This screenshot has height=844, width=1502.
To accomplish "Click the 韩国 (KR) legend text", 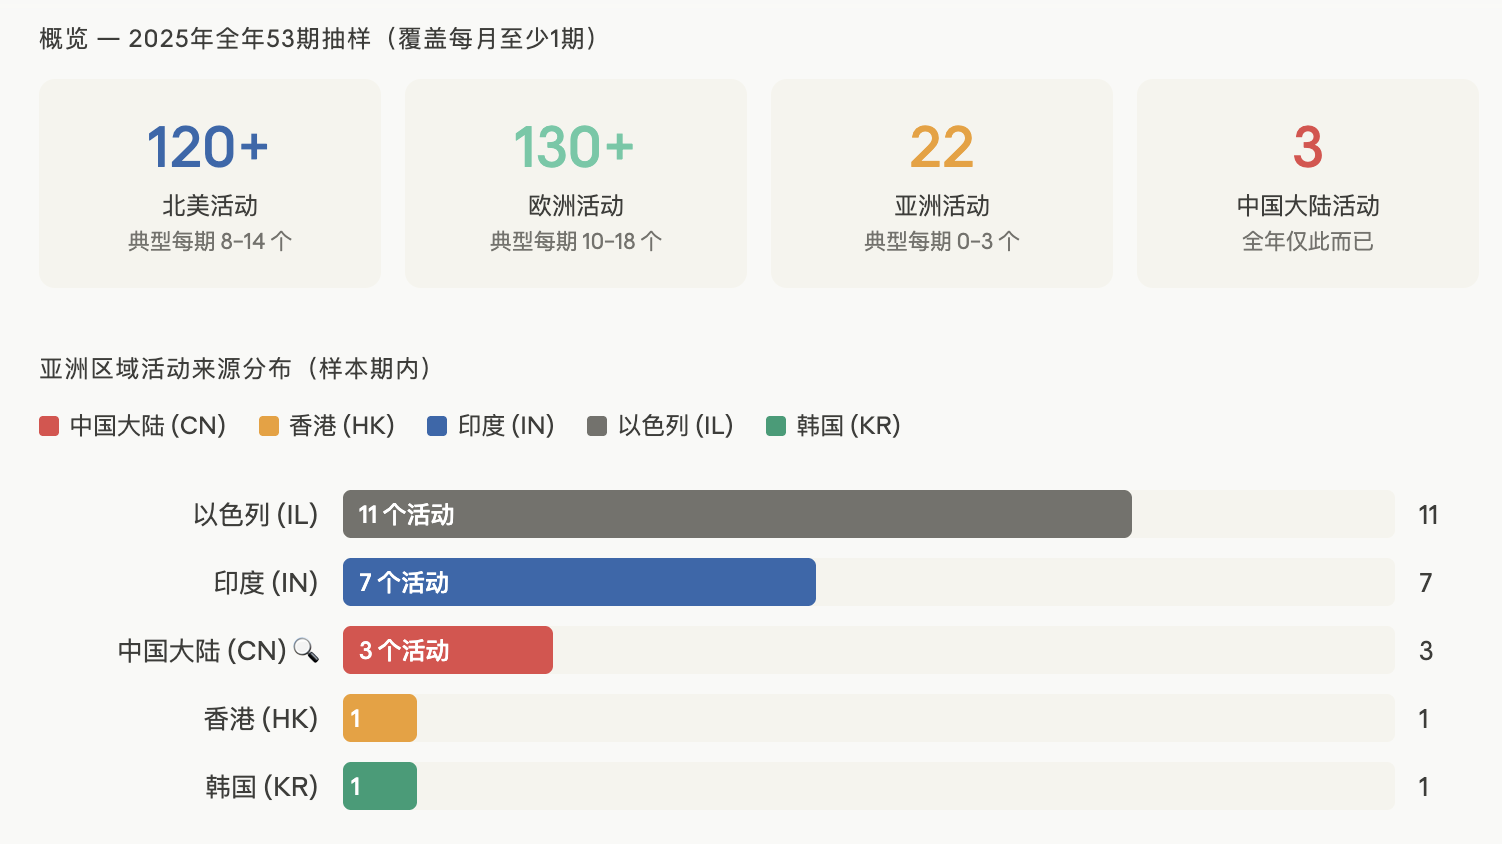I will pos(849,426).
